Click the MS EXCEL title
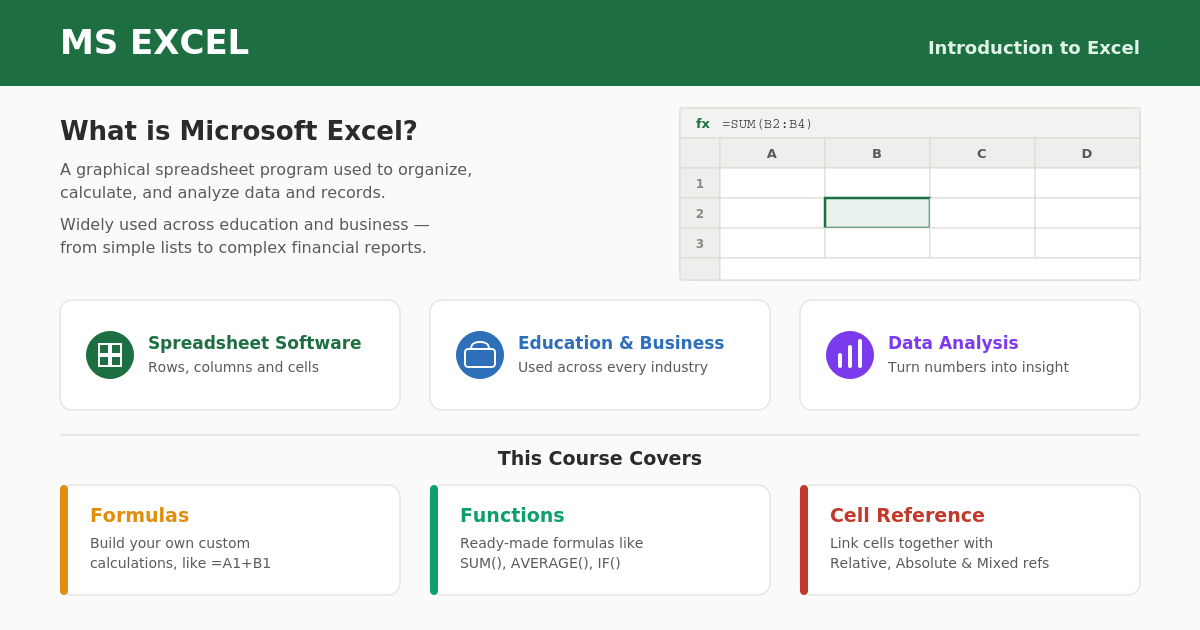The height and width of the screenshot is (630, 1200). (154, 43)
